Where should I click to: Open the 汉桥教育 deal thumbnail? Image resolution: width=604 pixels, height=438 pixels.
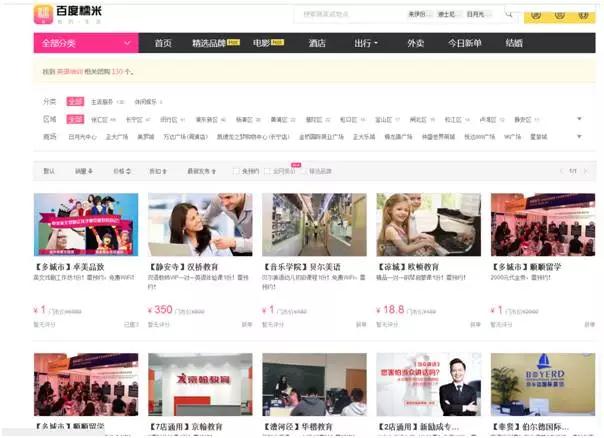[x=200, y=225]
